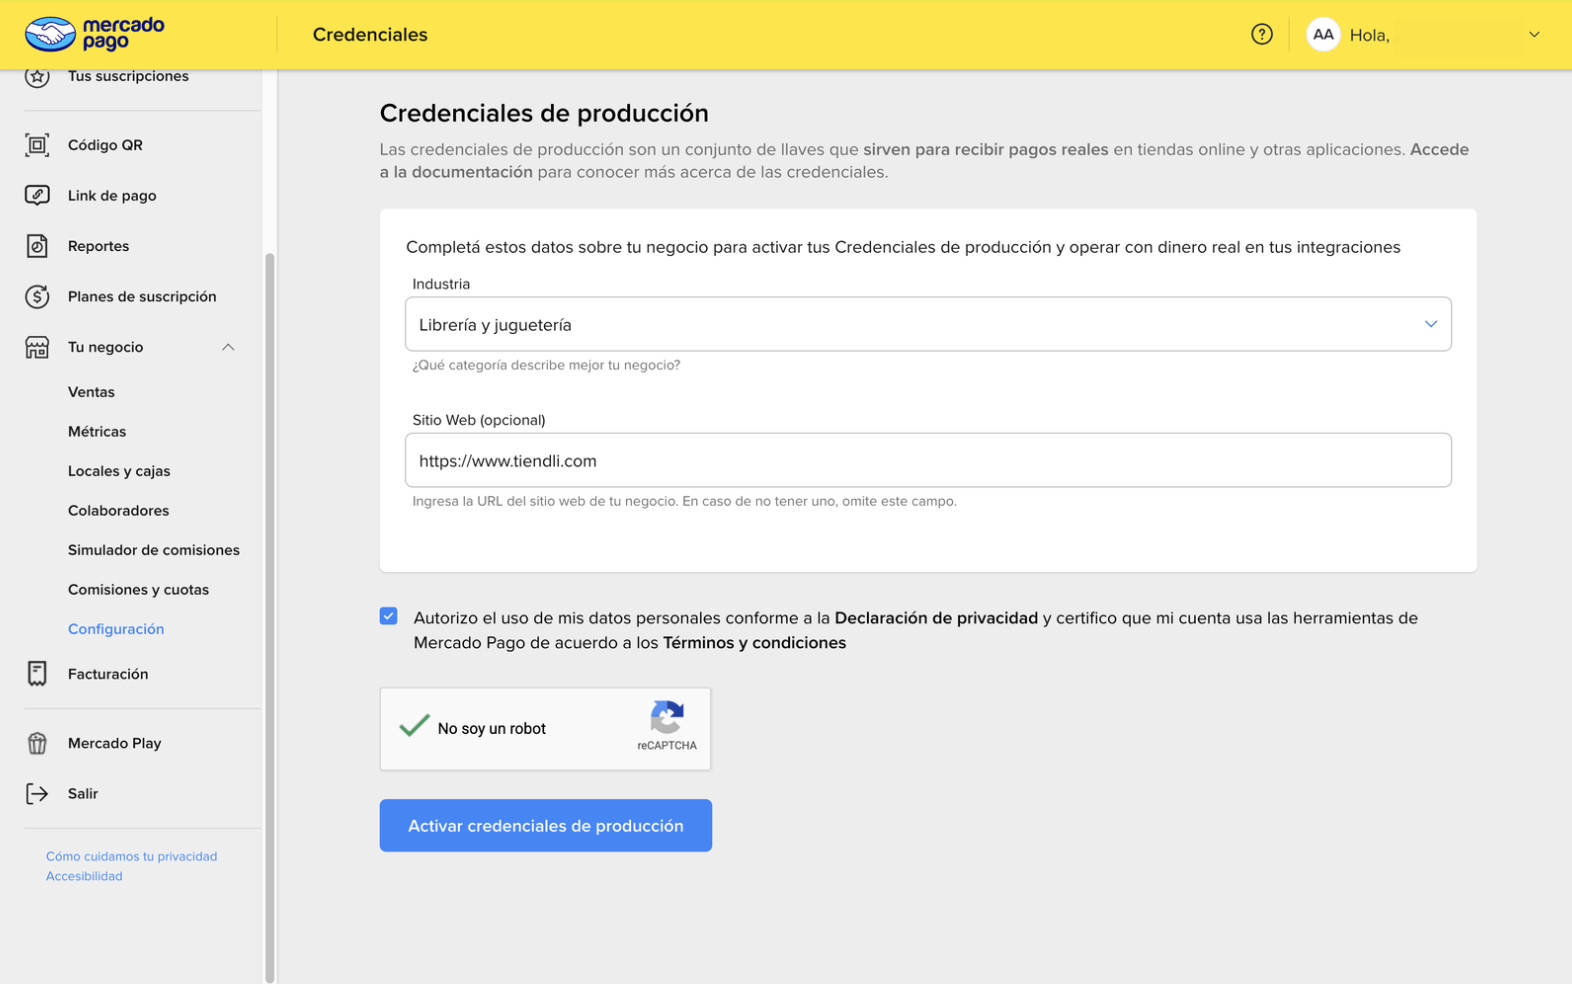Click the Mercado Play popcorn icon
This screenshot has height=984, width=1572.
tap(37, 743)
